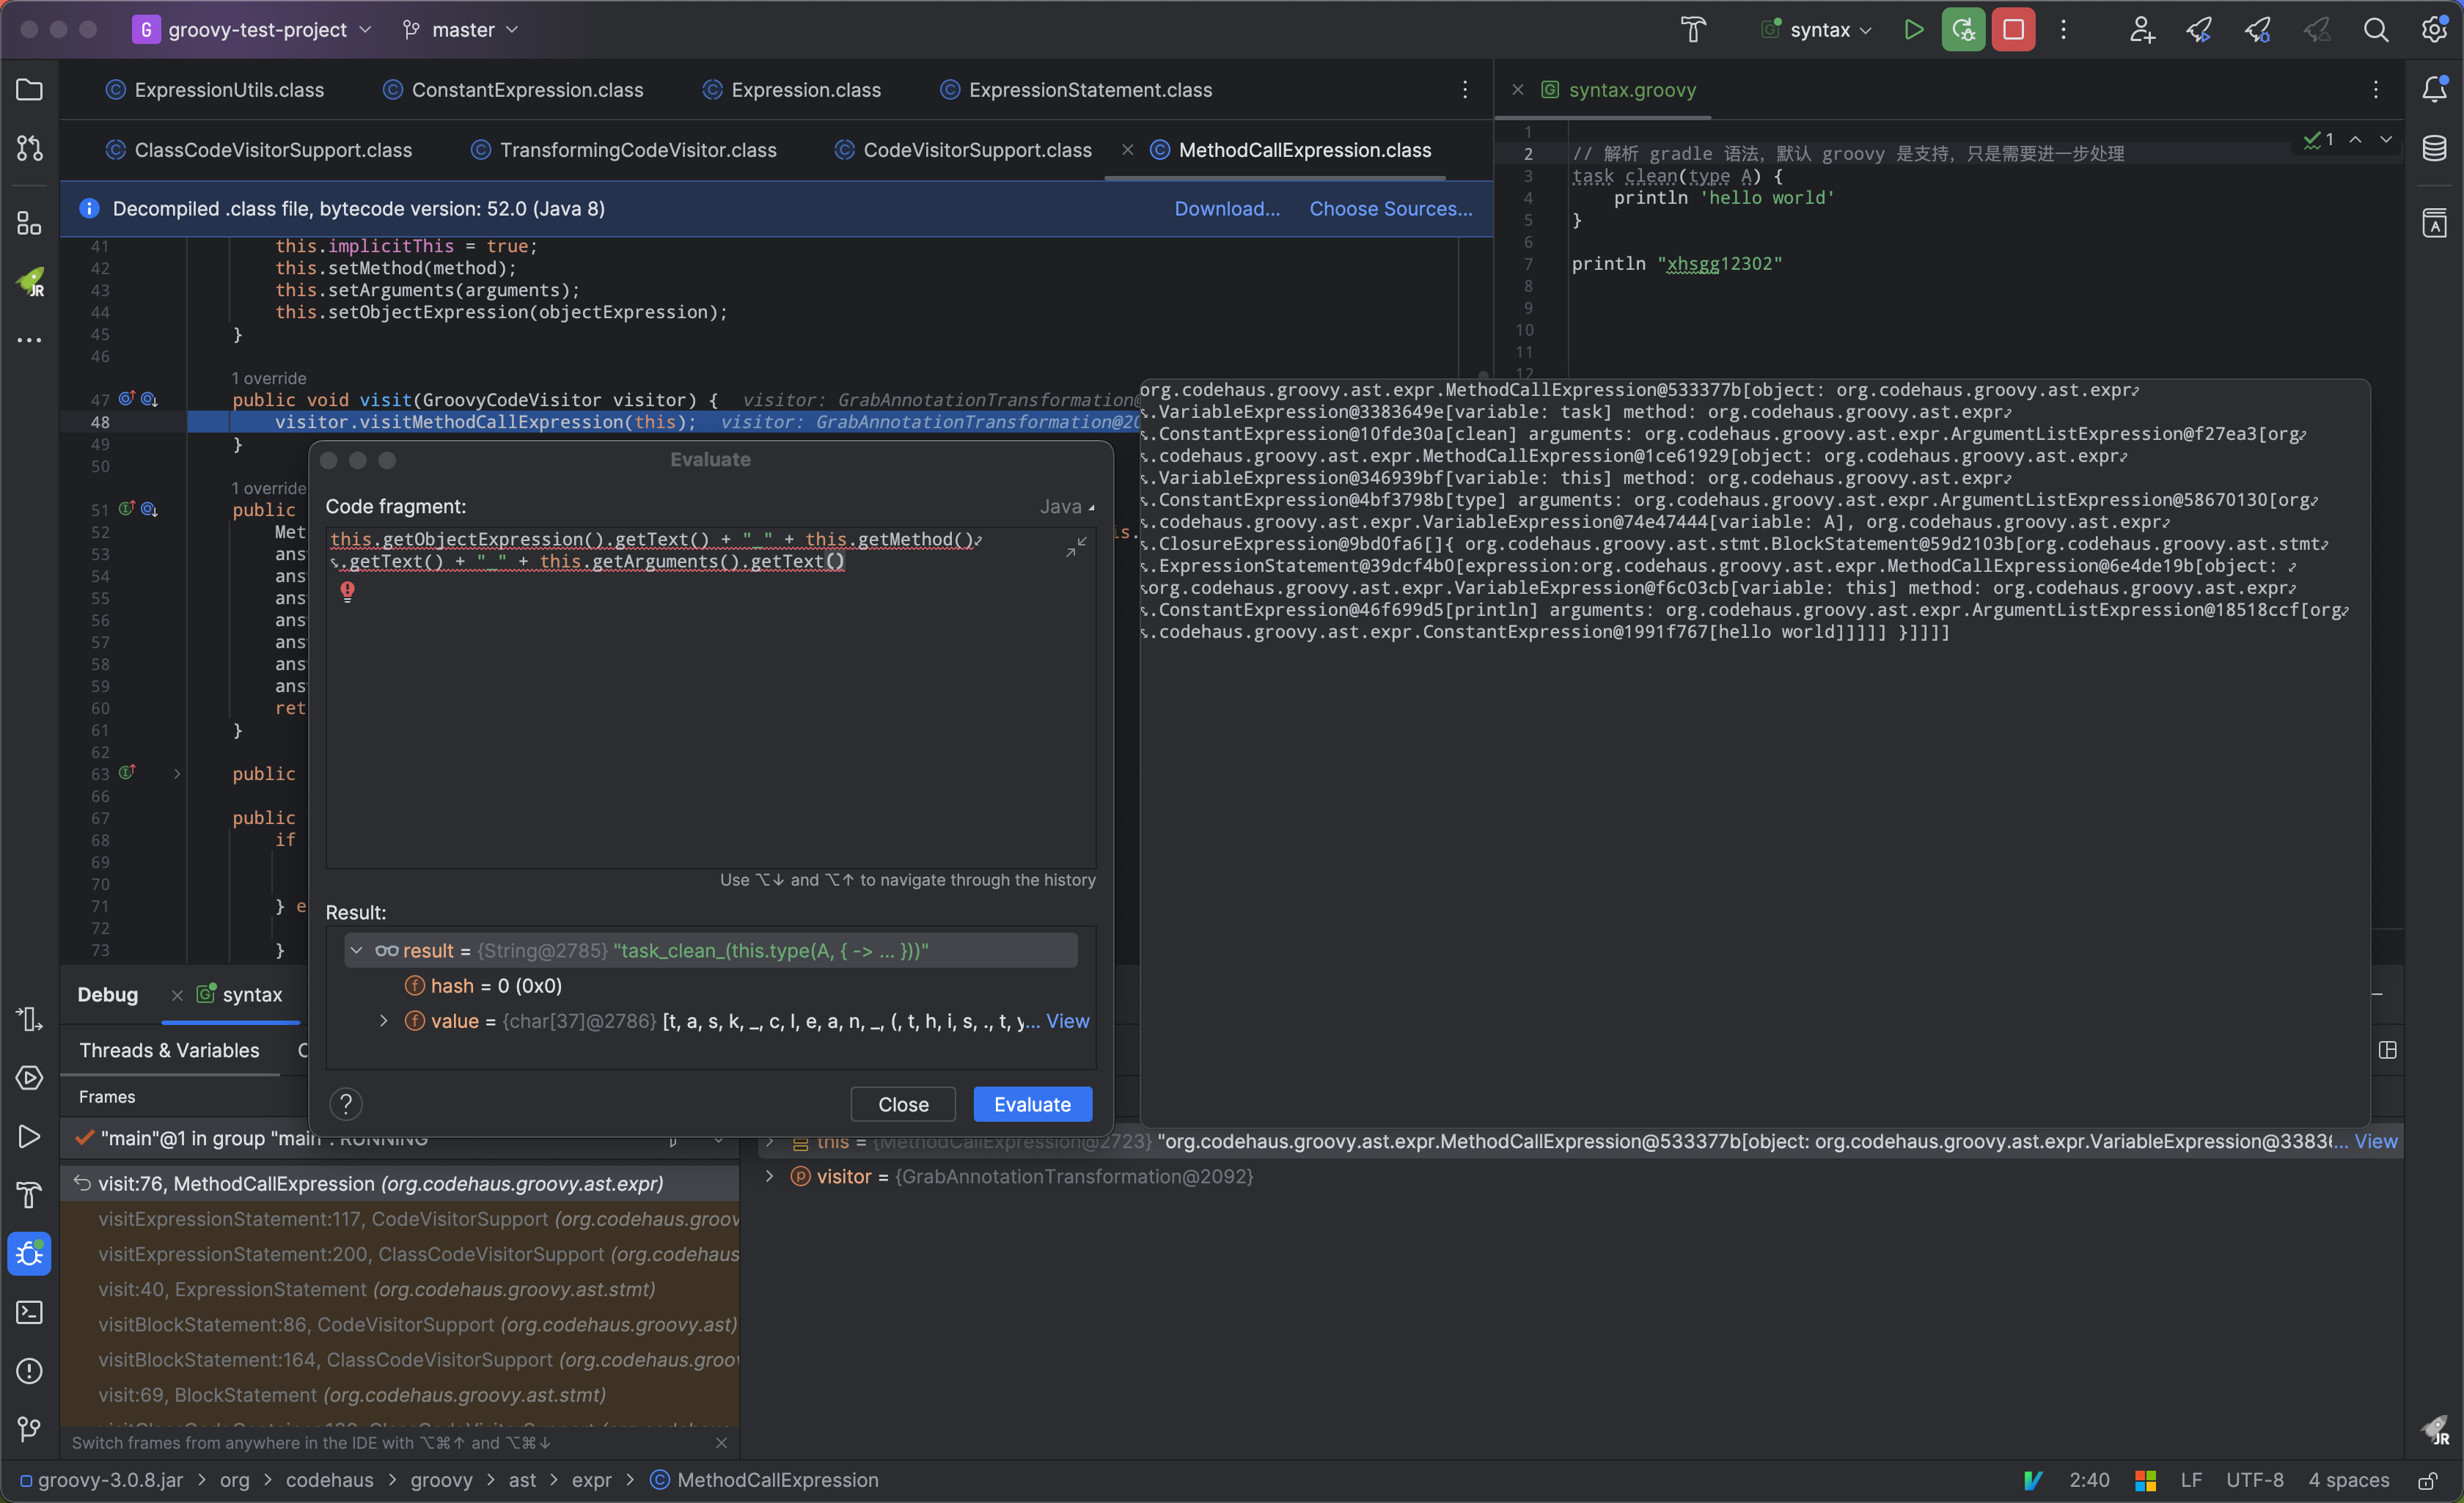Open the Database tool window

tap(2434, 149)
